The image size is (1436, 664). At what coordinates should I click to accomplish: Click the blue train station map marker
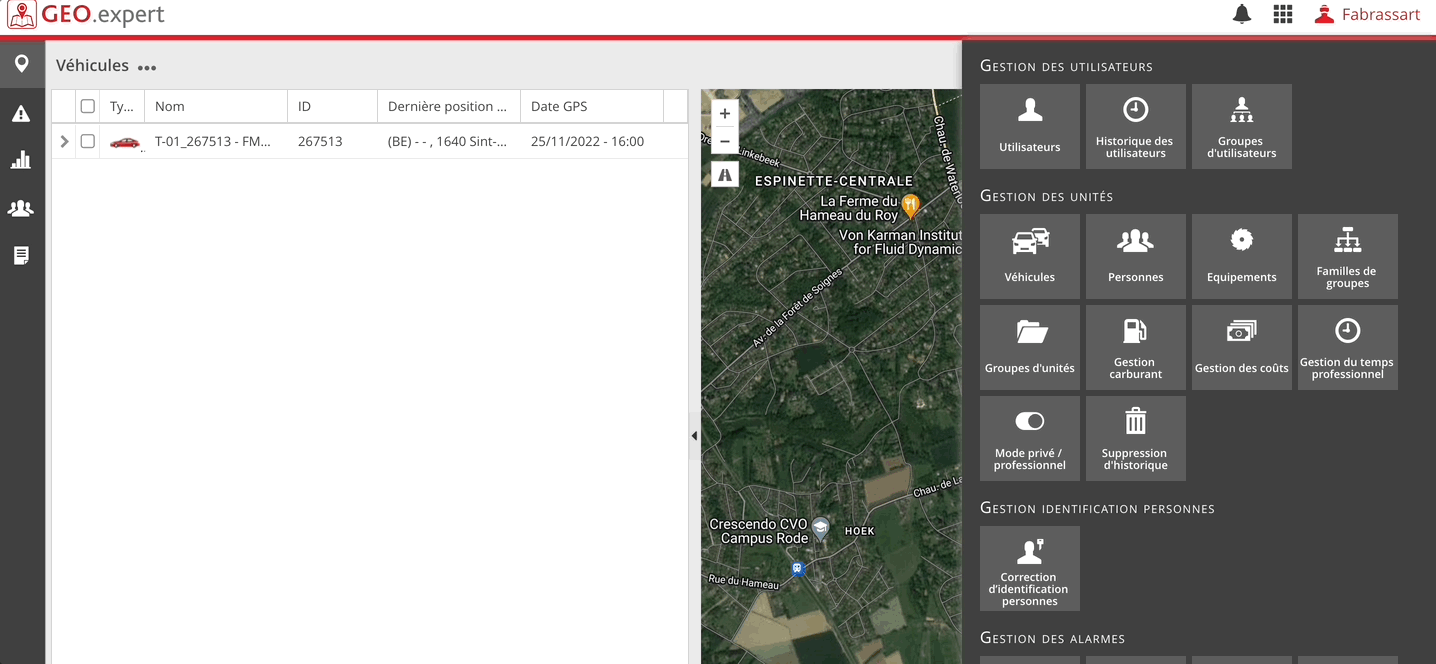[797, 569]
